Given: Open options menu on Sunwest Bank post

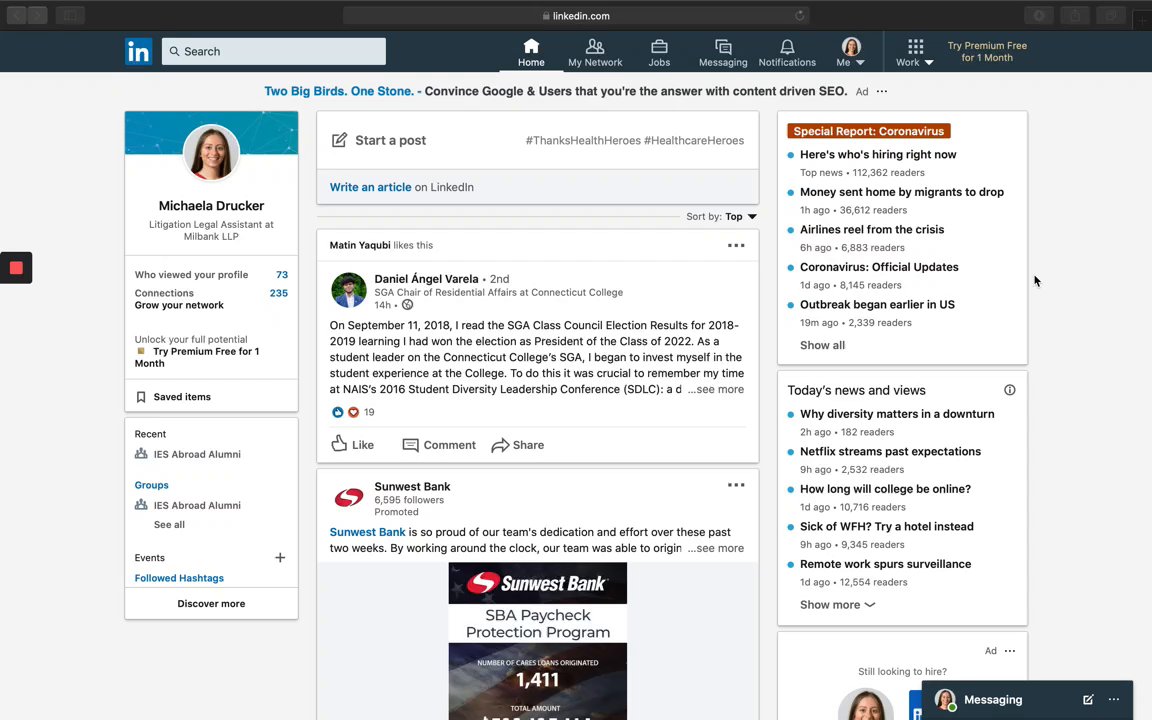Looking at the screenshot, I should 735,485.
